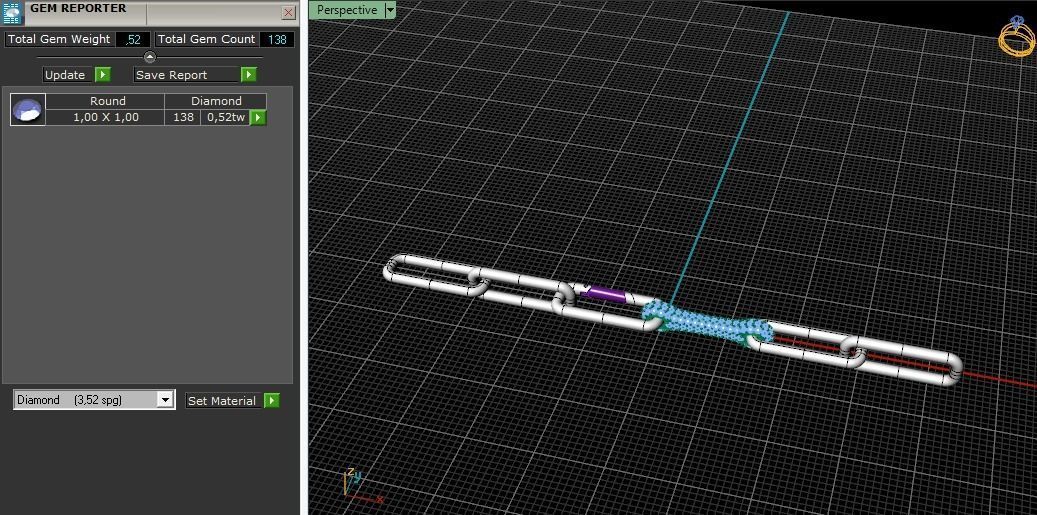Collapse panel with the round arrow handle
Image resolution: width=1037 pixels, height=515 pixels.
[150, 57]
